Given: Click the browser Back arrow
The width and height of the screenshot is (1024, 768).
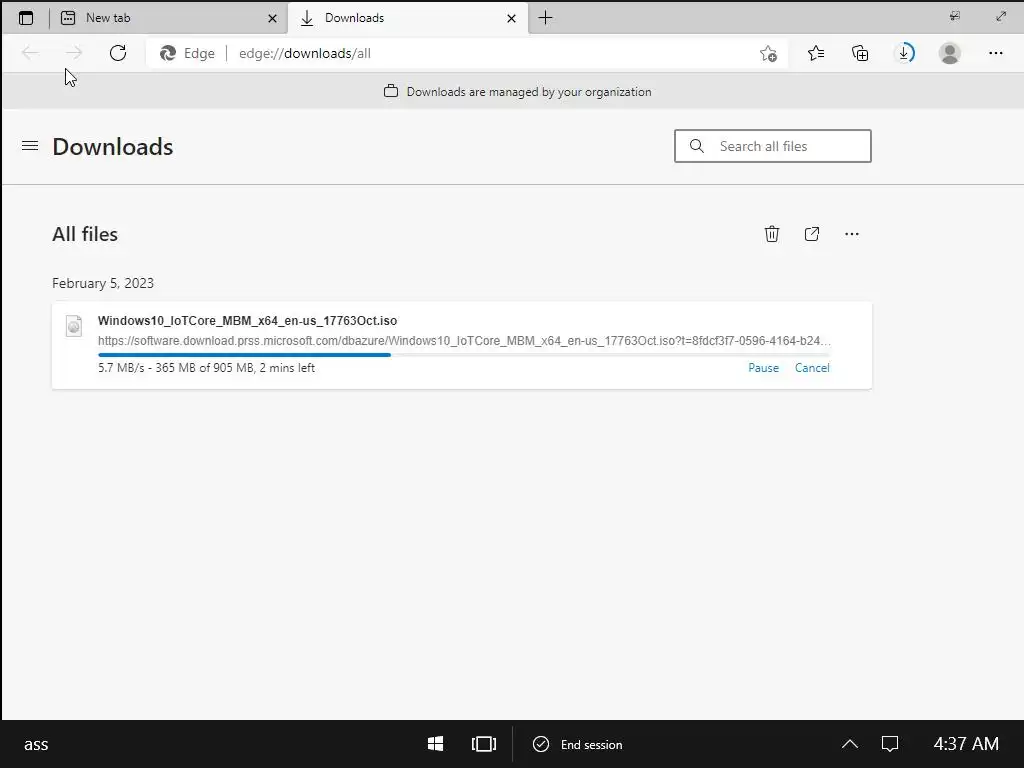Looking at the screenshot, I should pos(30,53).
